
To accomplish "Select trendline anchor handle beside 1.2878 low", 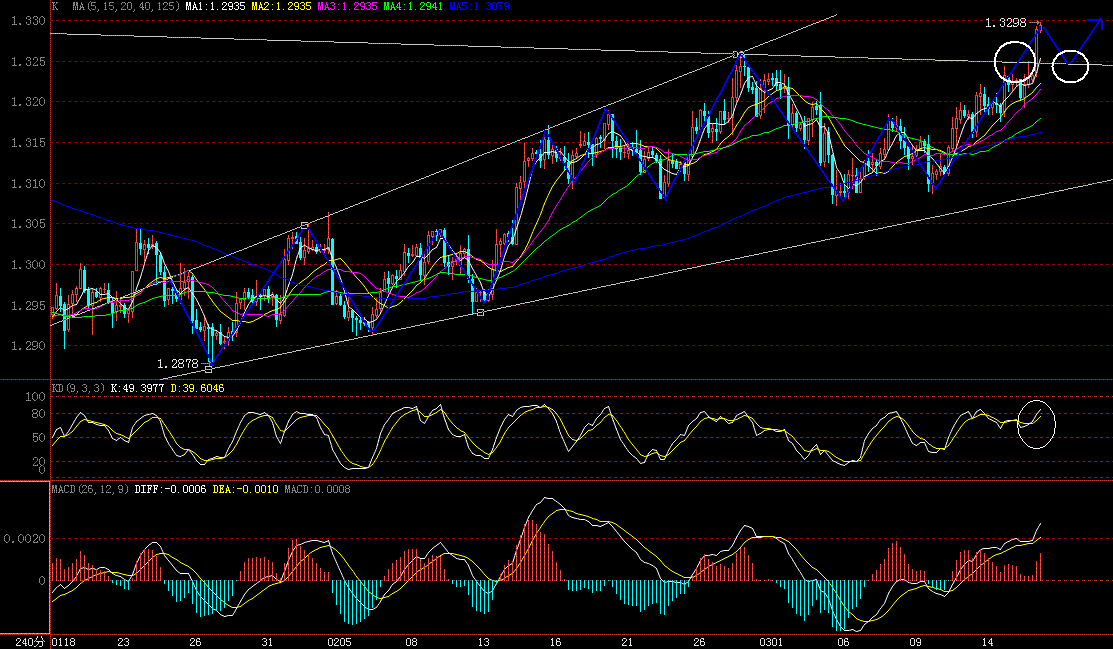I will (x=209, y=369).
